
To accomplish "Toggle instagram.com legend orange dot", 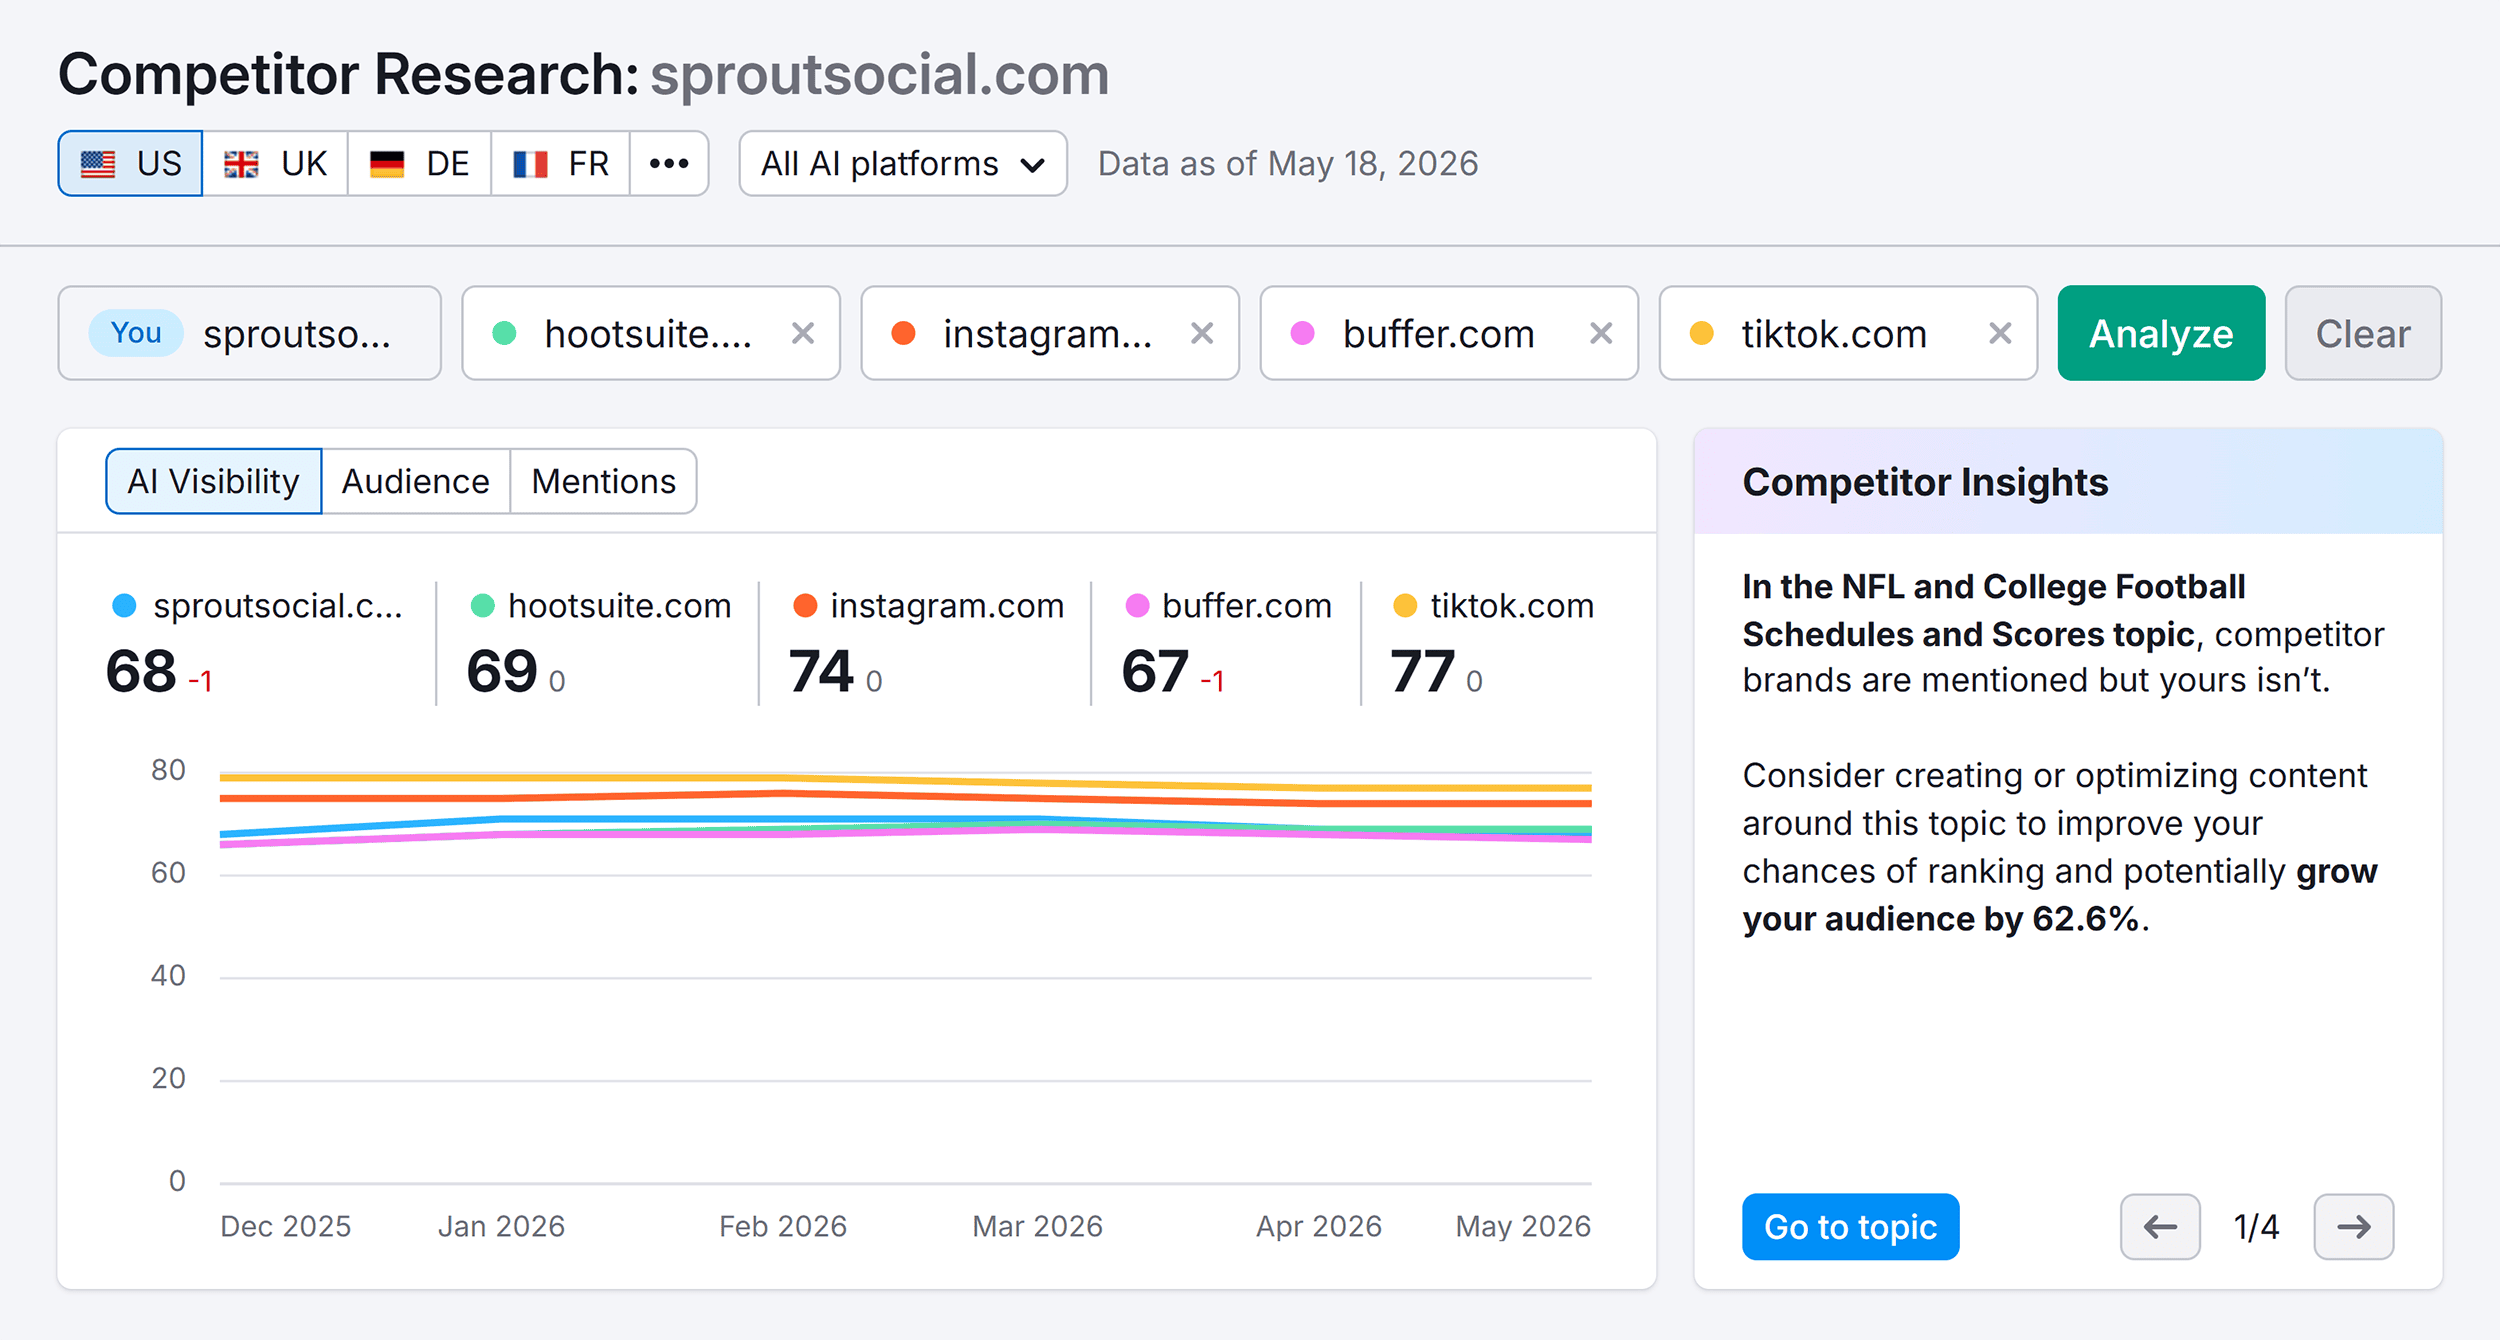I will coord(805,605).
